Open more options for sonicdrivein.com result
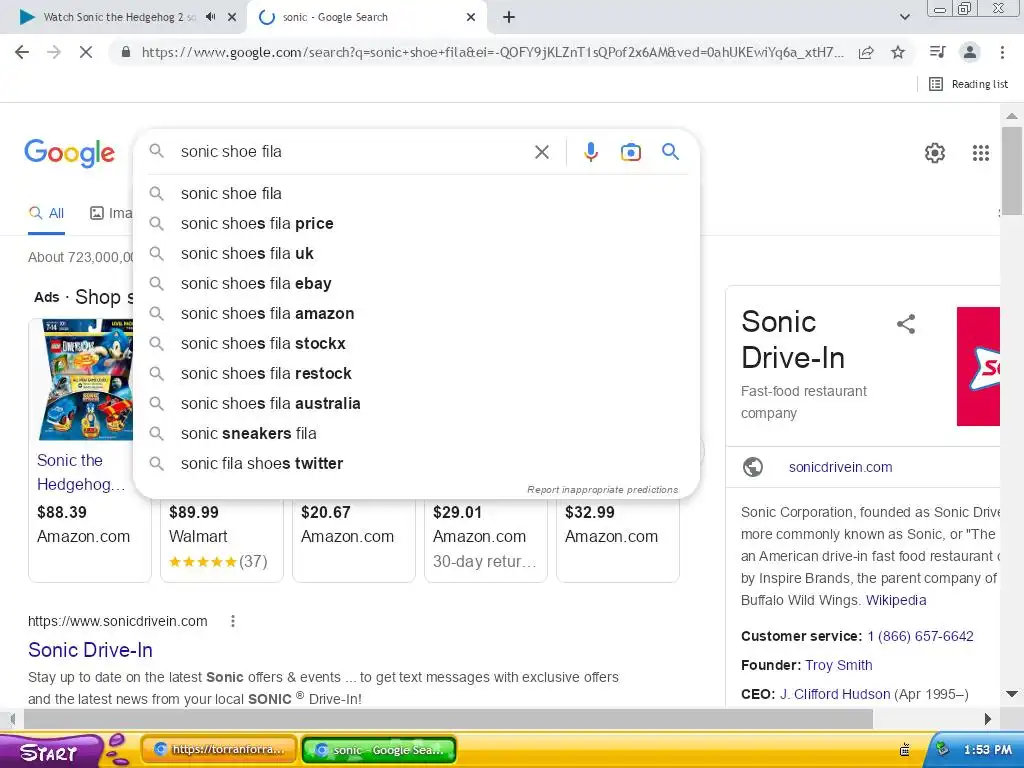The height and width of the screenshot is (768, 1024). coord(232,621)
